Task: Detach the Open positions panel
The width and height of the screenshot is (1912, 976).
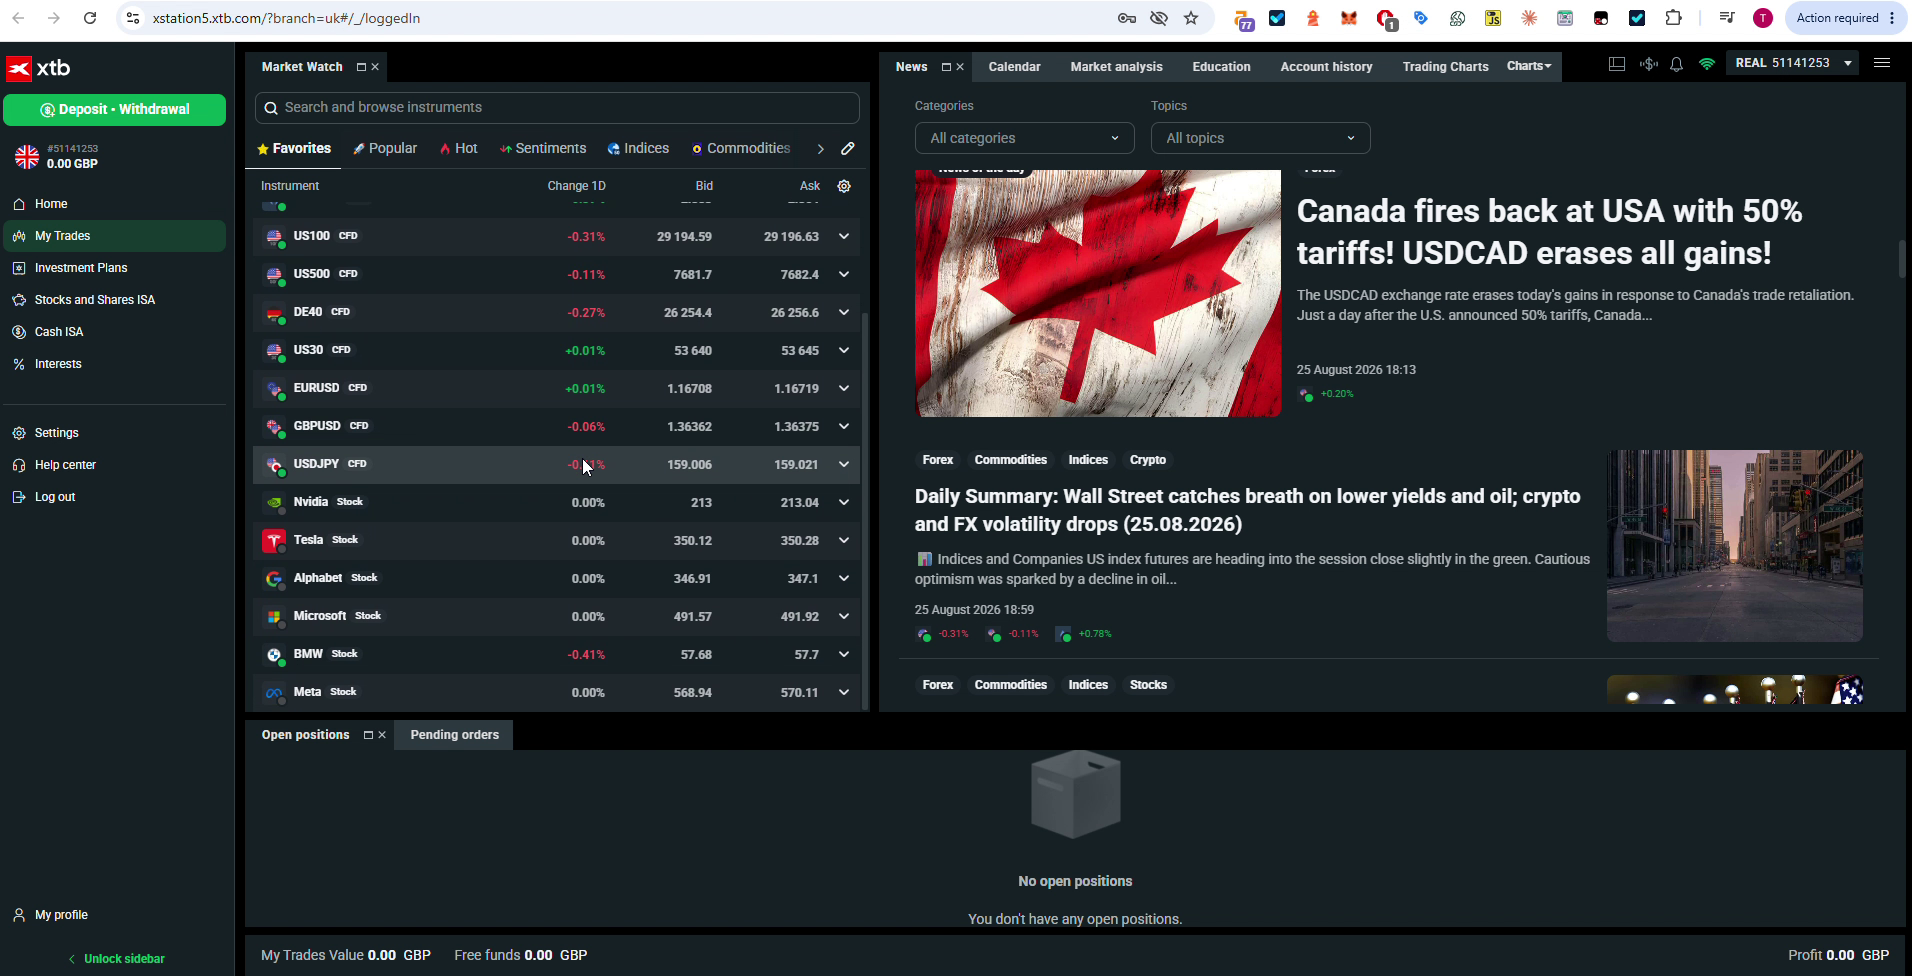Action: click(368, 735)
